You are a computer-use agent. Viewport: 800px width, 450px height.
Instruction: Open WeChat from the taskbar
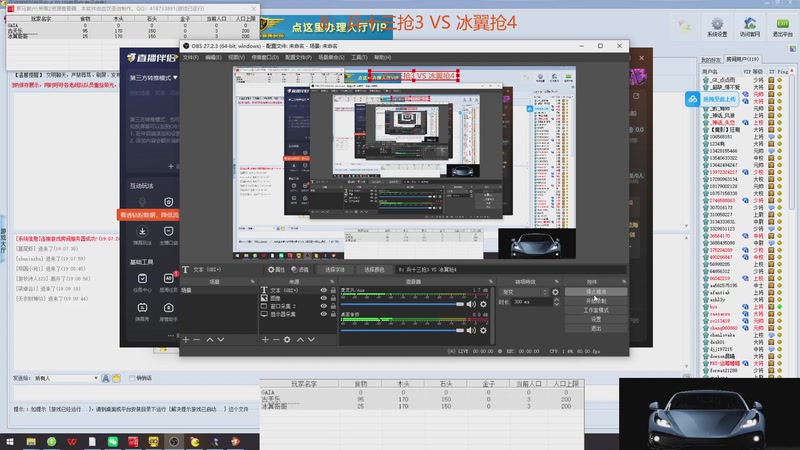(x=113, y=442)
